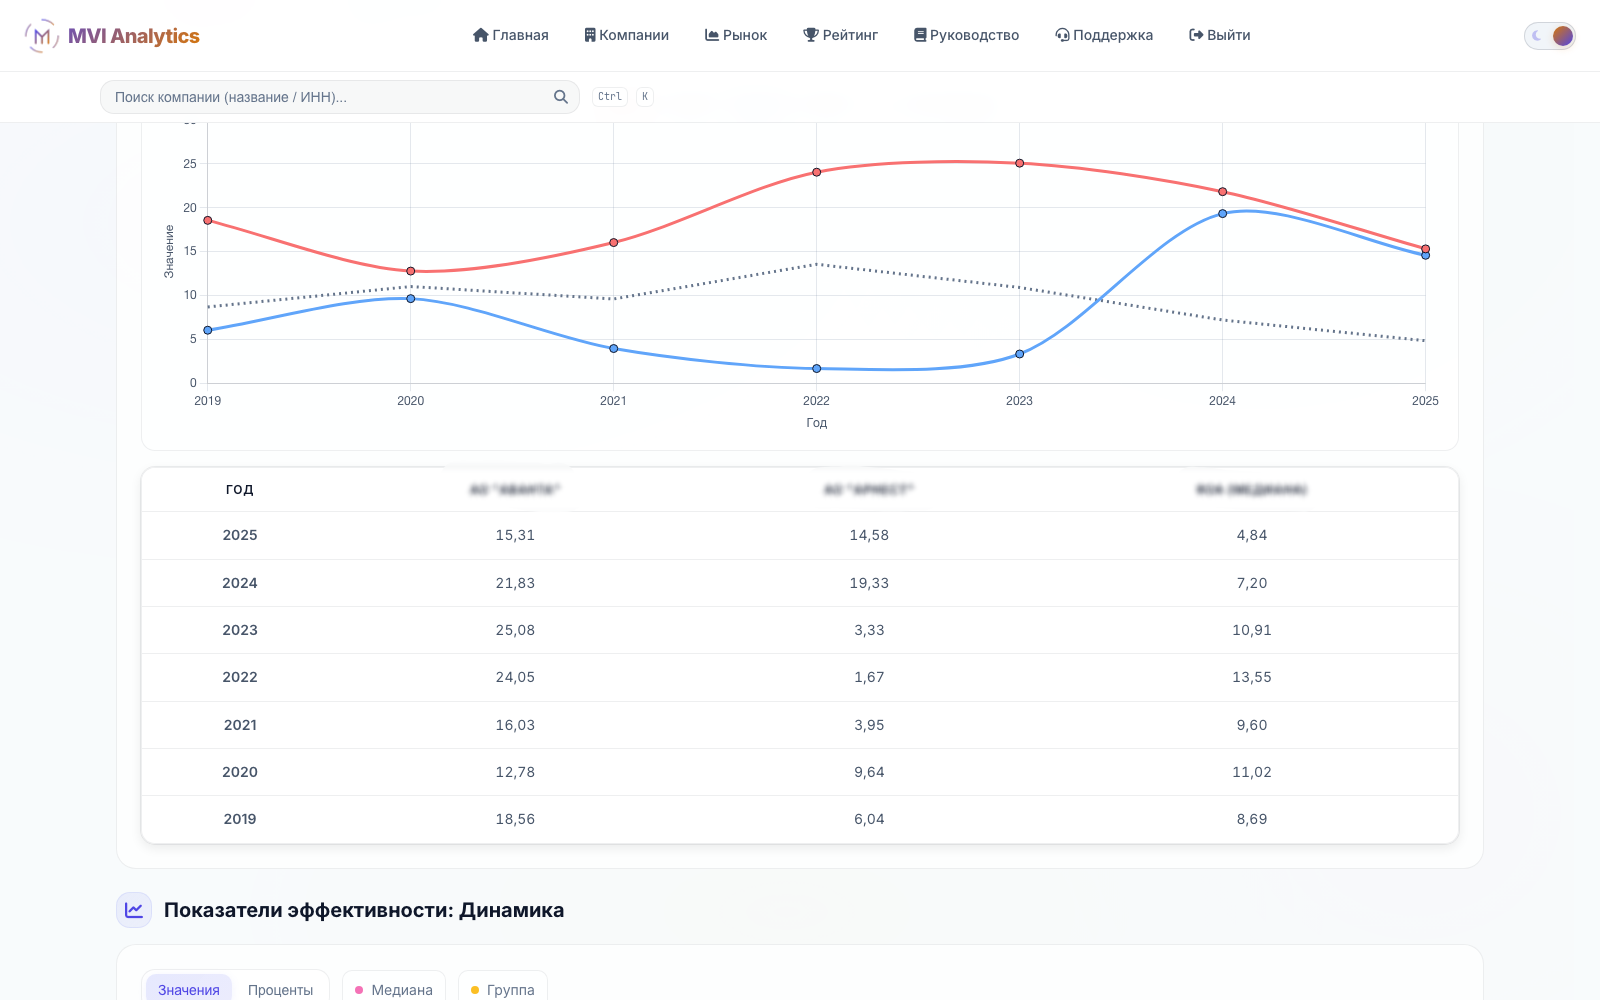Click the red 2023 data point
The height and width of the screenshot is (1000, 1600).
coord(1019,163)
